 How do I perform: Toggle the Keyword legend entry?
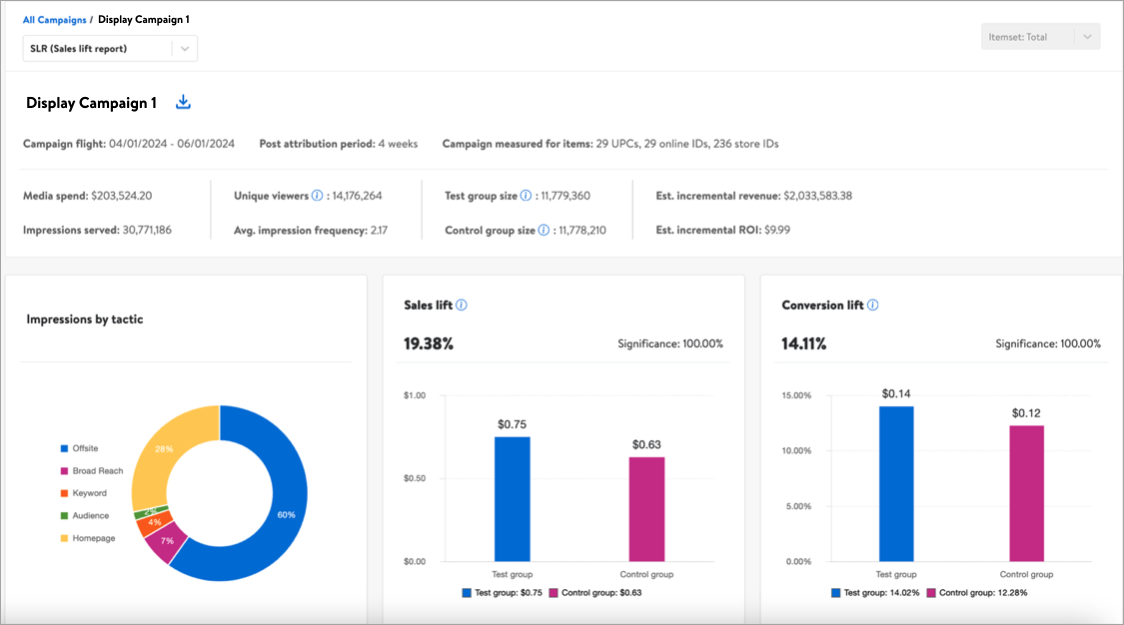pos(88,493)
